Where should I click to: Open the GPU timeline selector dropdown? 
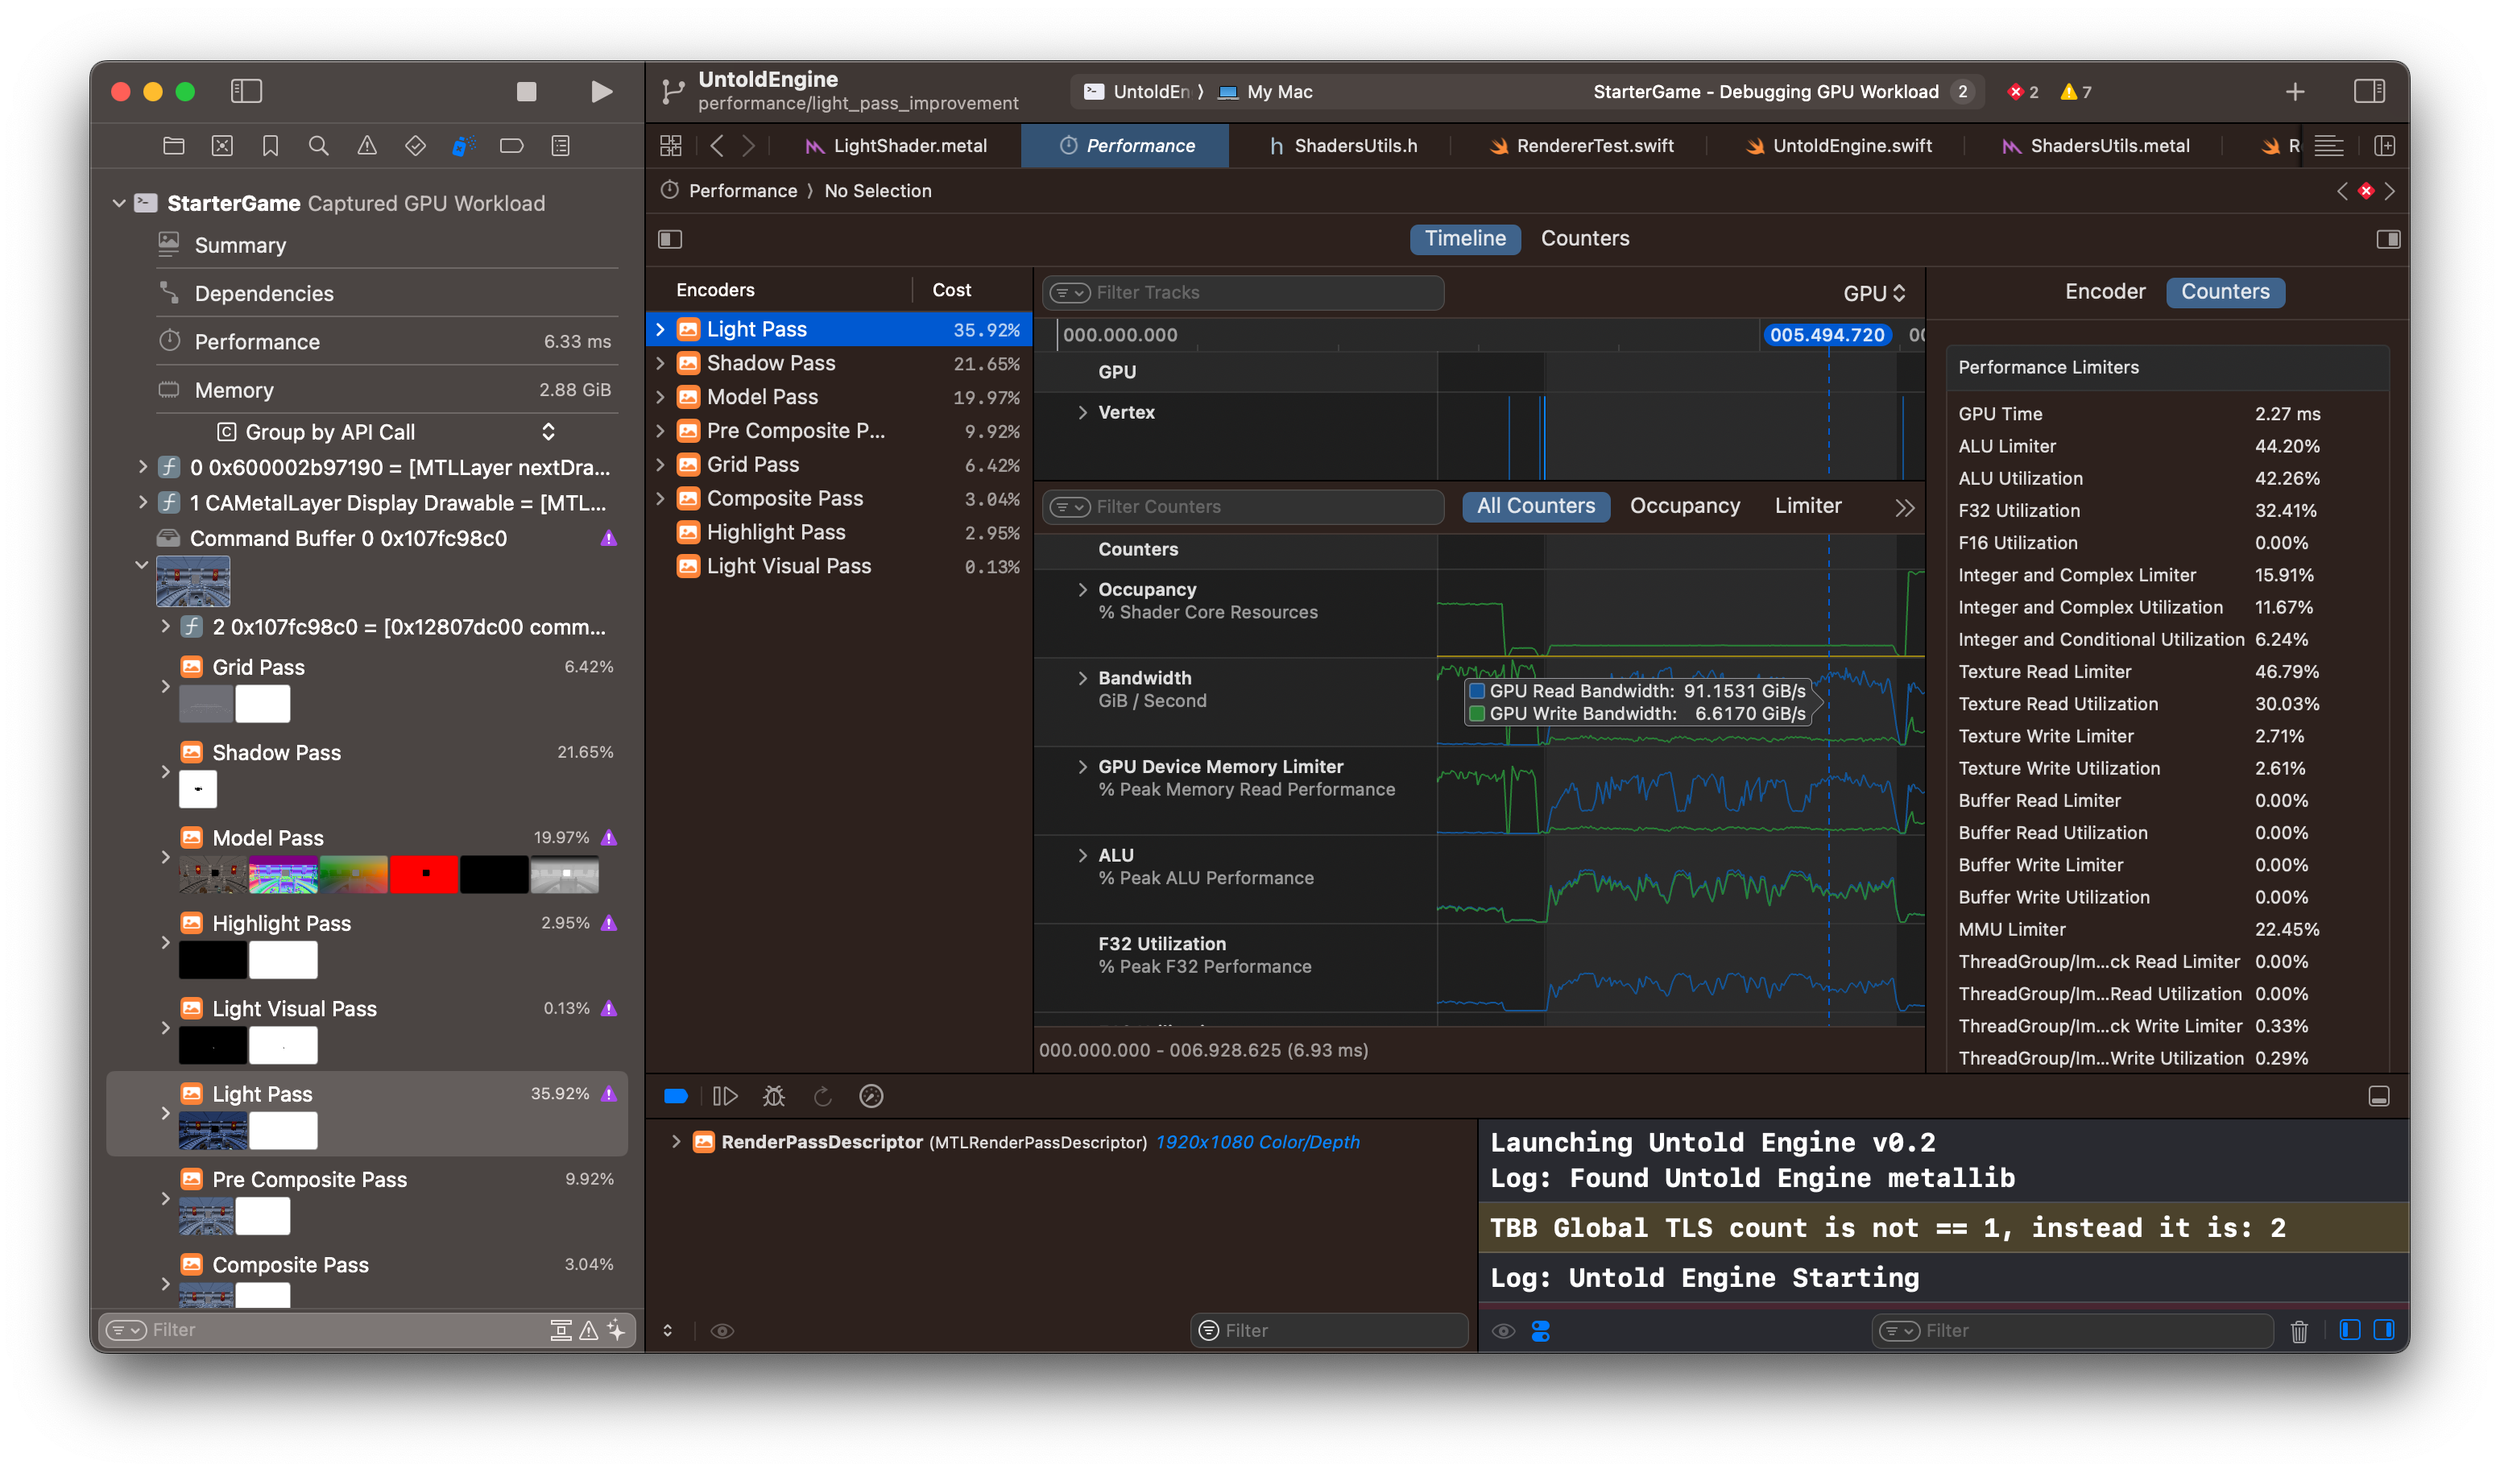click(1874, 293)
